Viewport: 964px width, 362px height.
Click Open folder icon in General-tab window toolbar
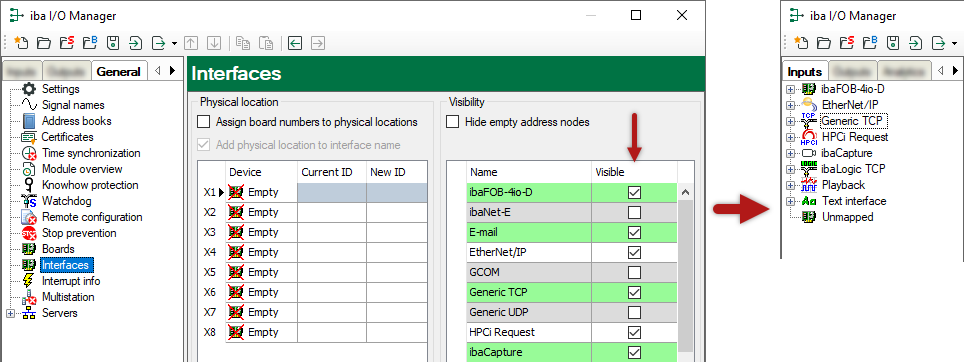pos(44,43)
